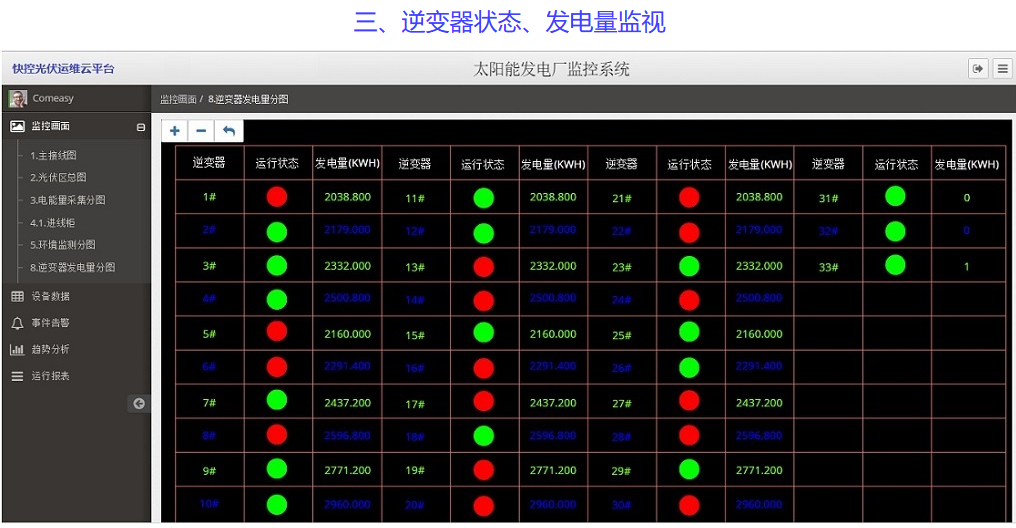Viewport: 1016px width, 528px height.
Task: Click inverter 11# green status light
Action: (x=483, y=198)
